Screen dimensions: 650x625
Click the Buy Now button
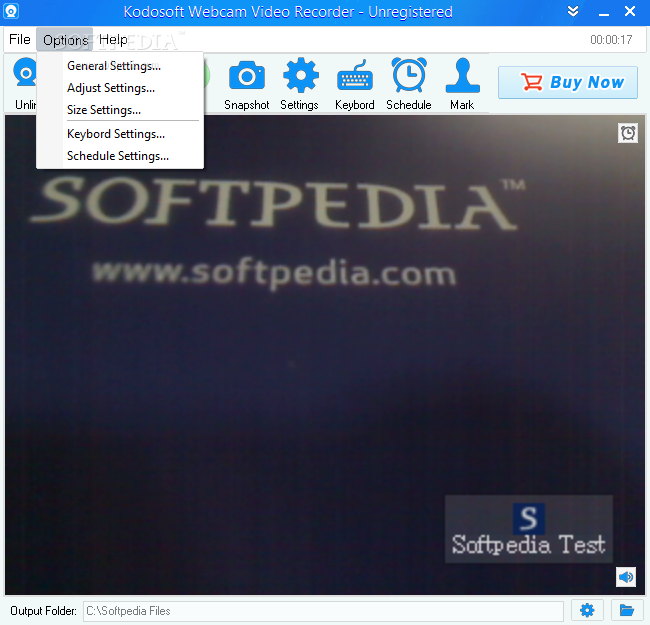pyautogui.click(x=568, y=82)
